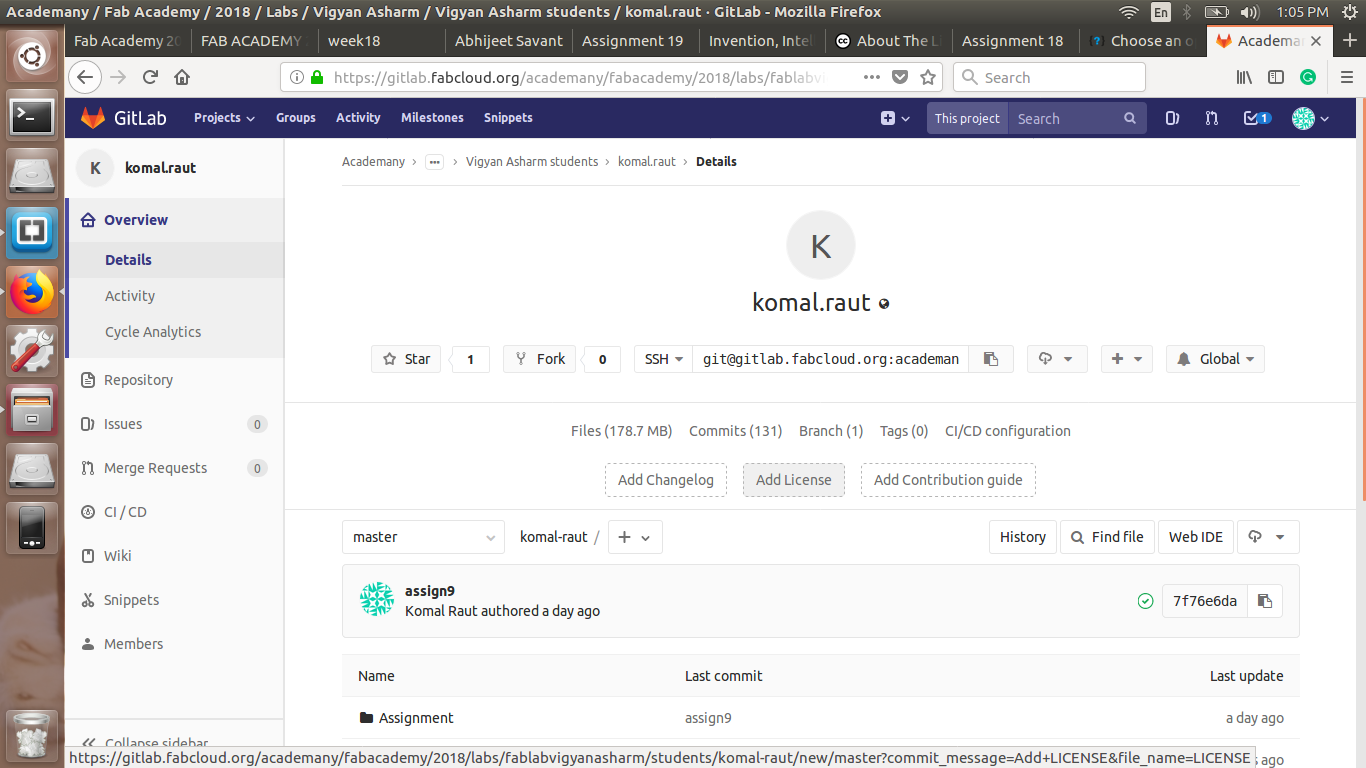This screenshot has height=768, width=1366.
Task: Expand the plus dropdown beside notification settings
Action: [x=1127, y=359]
